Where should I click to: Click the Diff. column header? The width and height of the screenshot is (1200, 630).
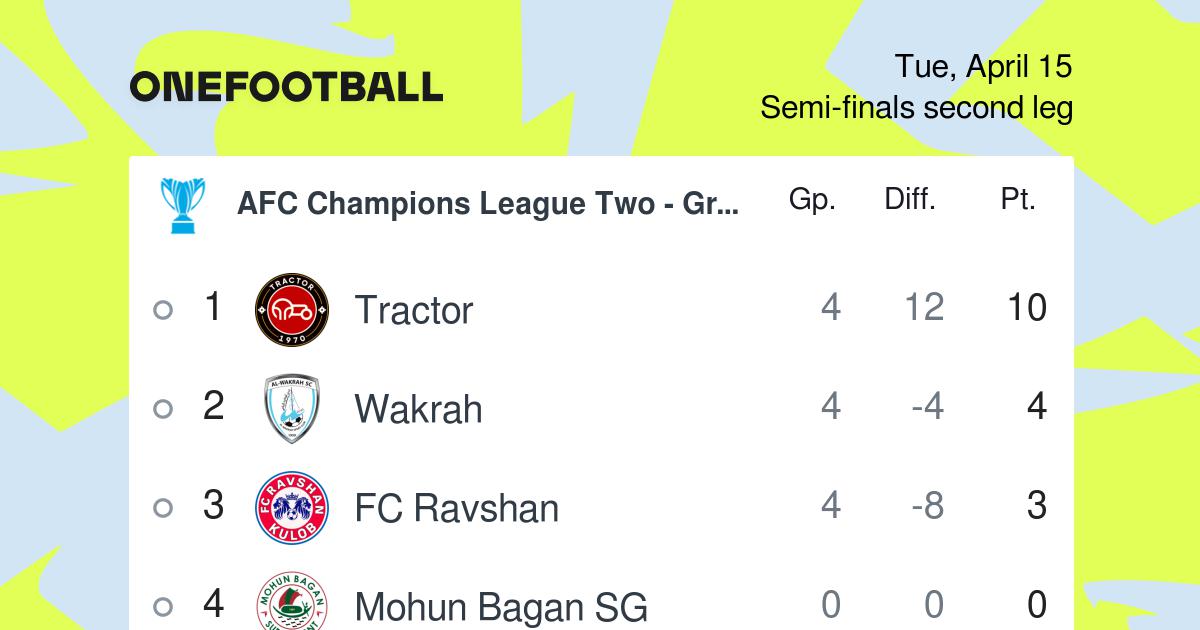910,199
